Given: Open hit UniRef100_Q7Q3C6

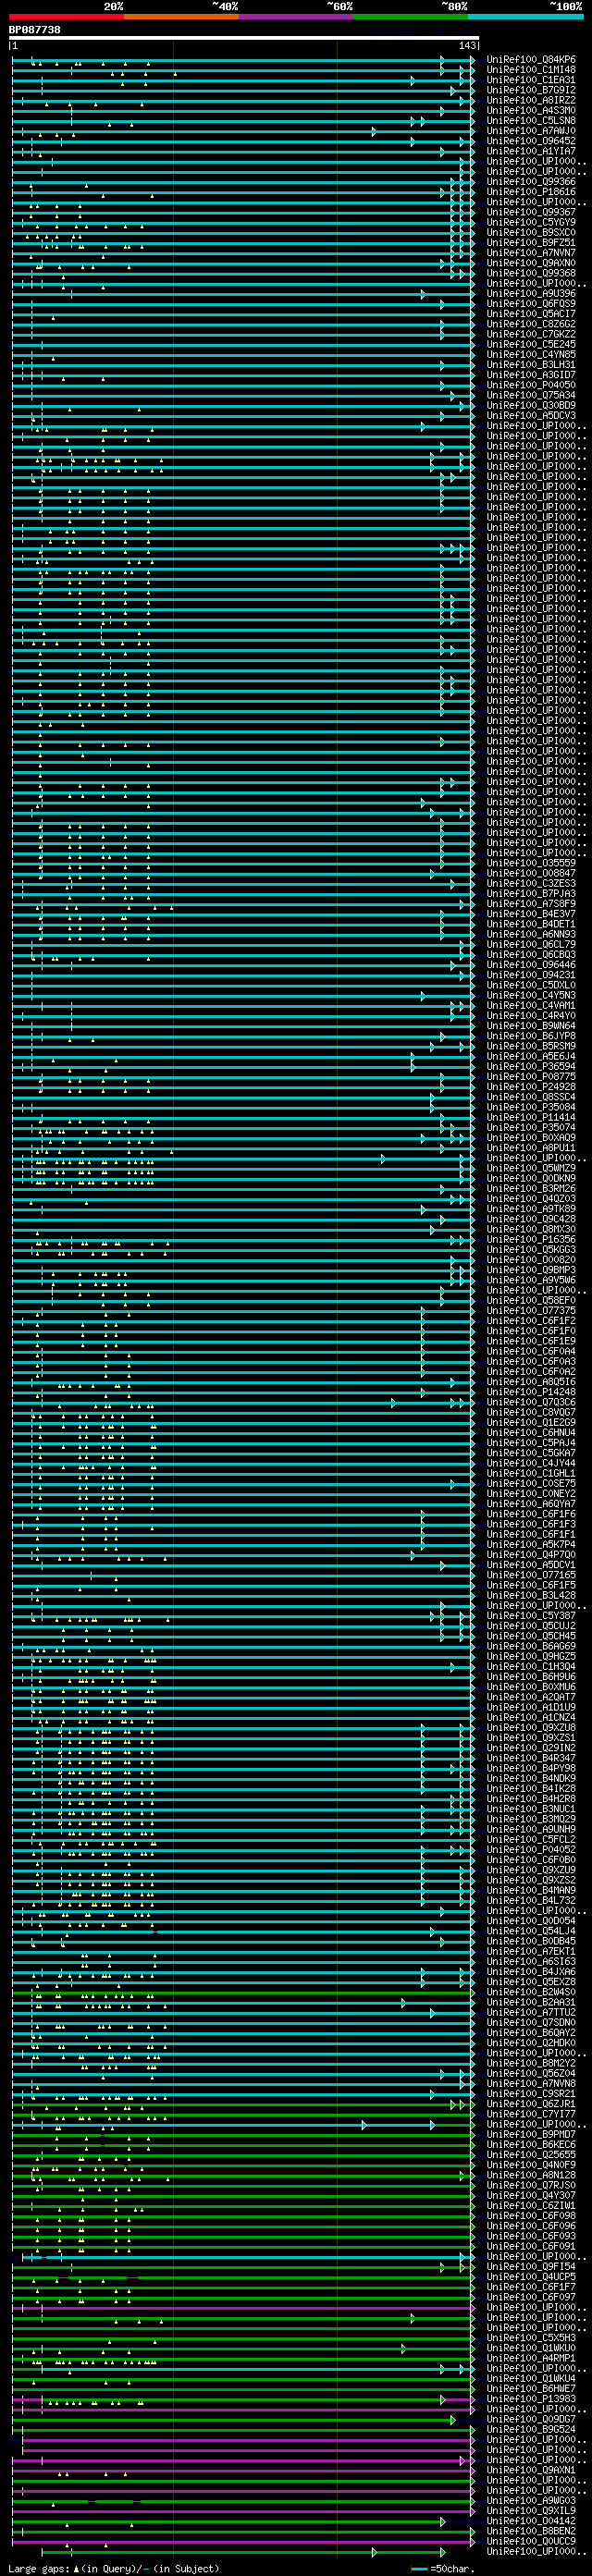Looking at the screenshot, I should click(x=531, y=1402).
